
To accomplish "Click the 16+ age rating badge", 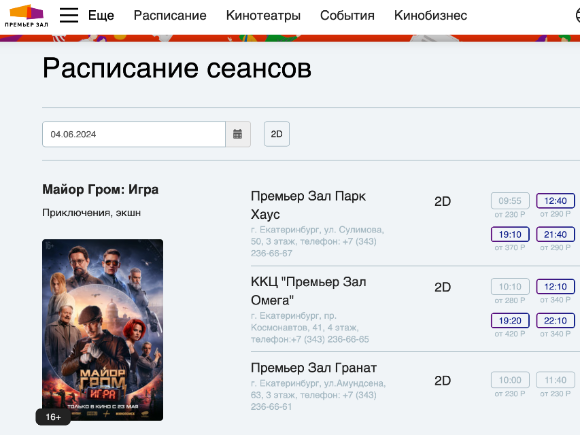I will coord(53,417).
